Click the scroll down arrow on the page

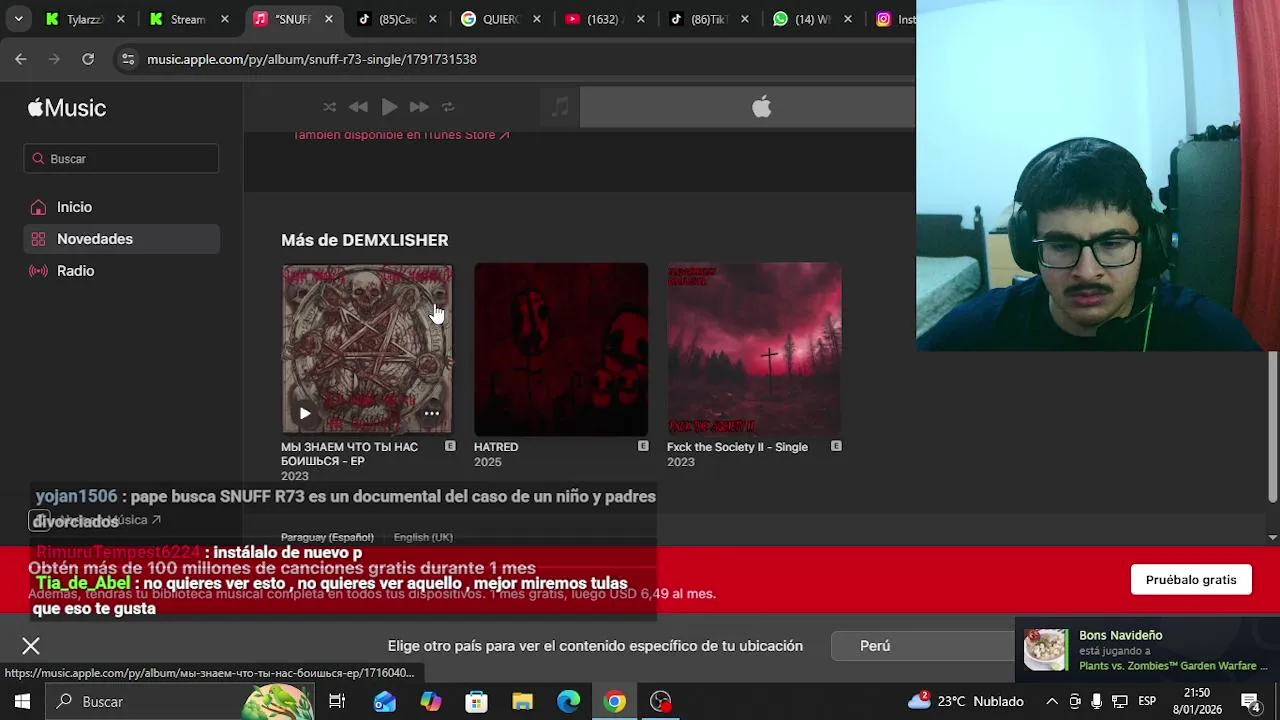1272,537
